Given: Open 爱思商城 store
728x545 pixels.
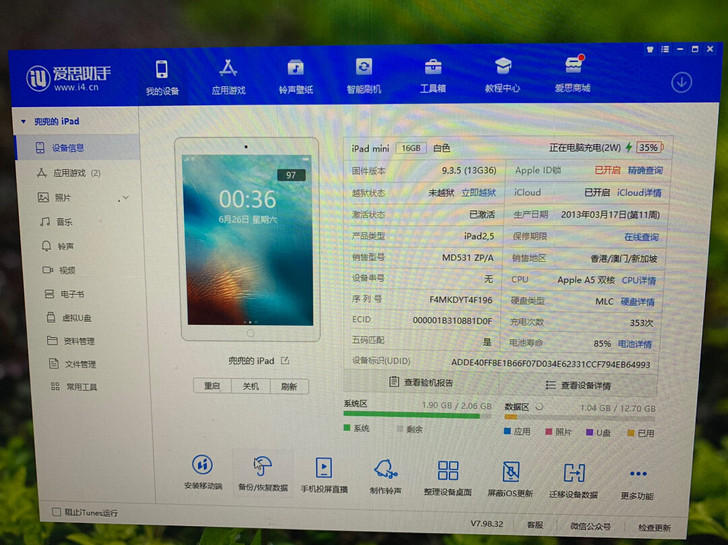Looking at the screenshot, I should 573,74.
